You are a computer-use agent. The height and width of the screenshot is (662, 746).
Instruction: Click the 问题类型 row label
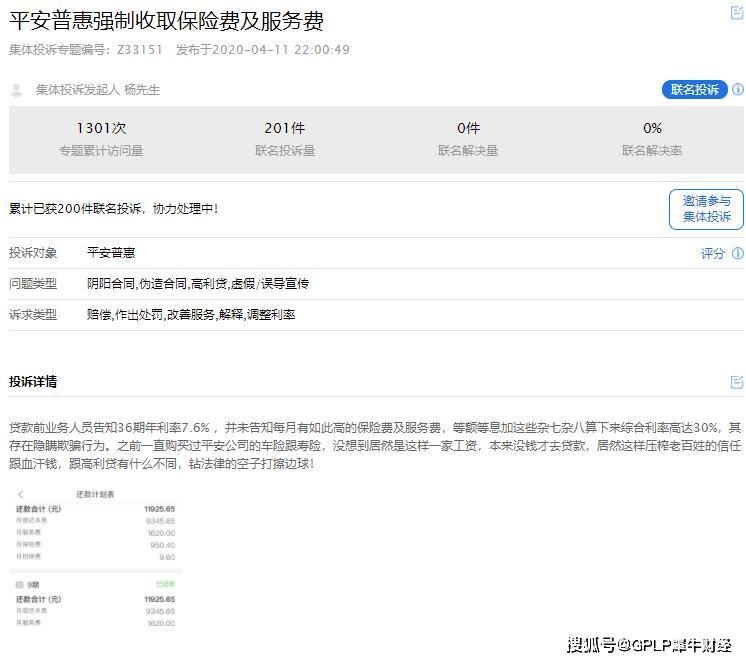point(33,284)
